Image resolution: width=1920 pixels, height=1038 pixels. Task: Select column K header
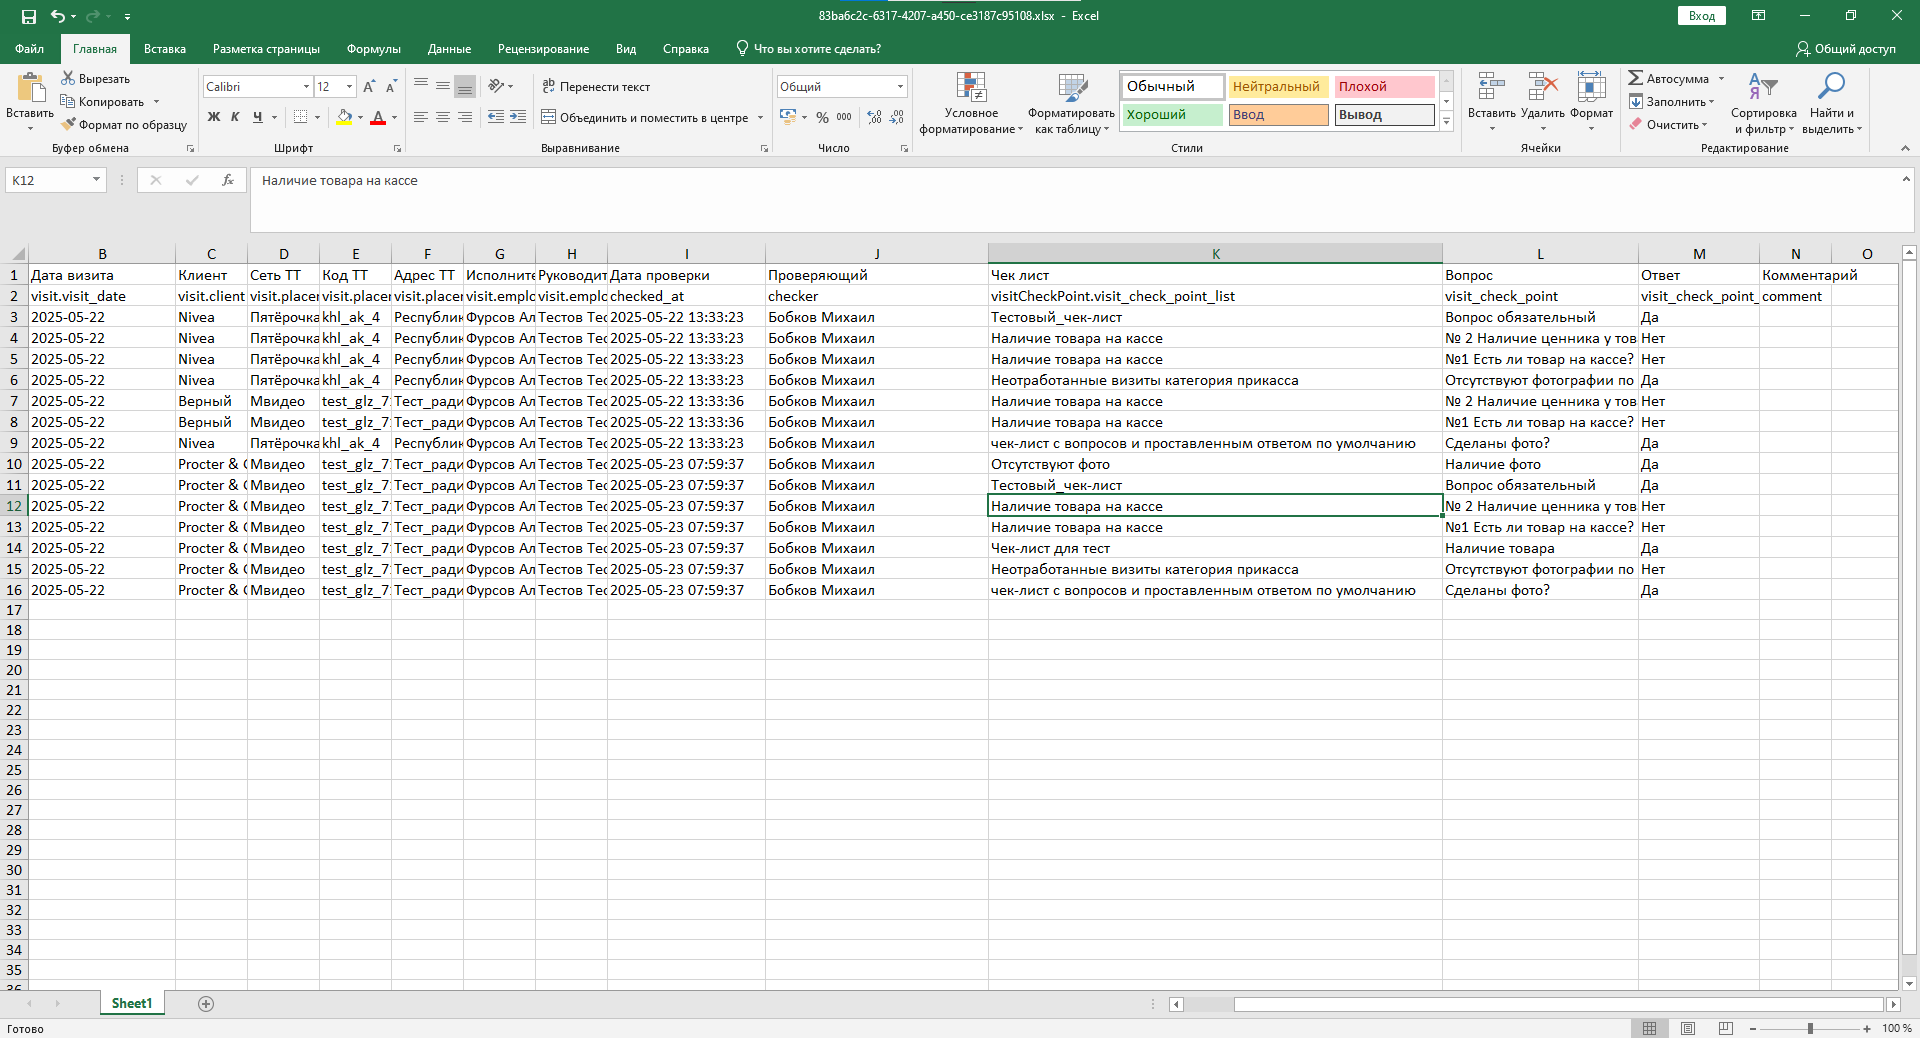pos(1215,254)
